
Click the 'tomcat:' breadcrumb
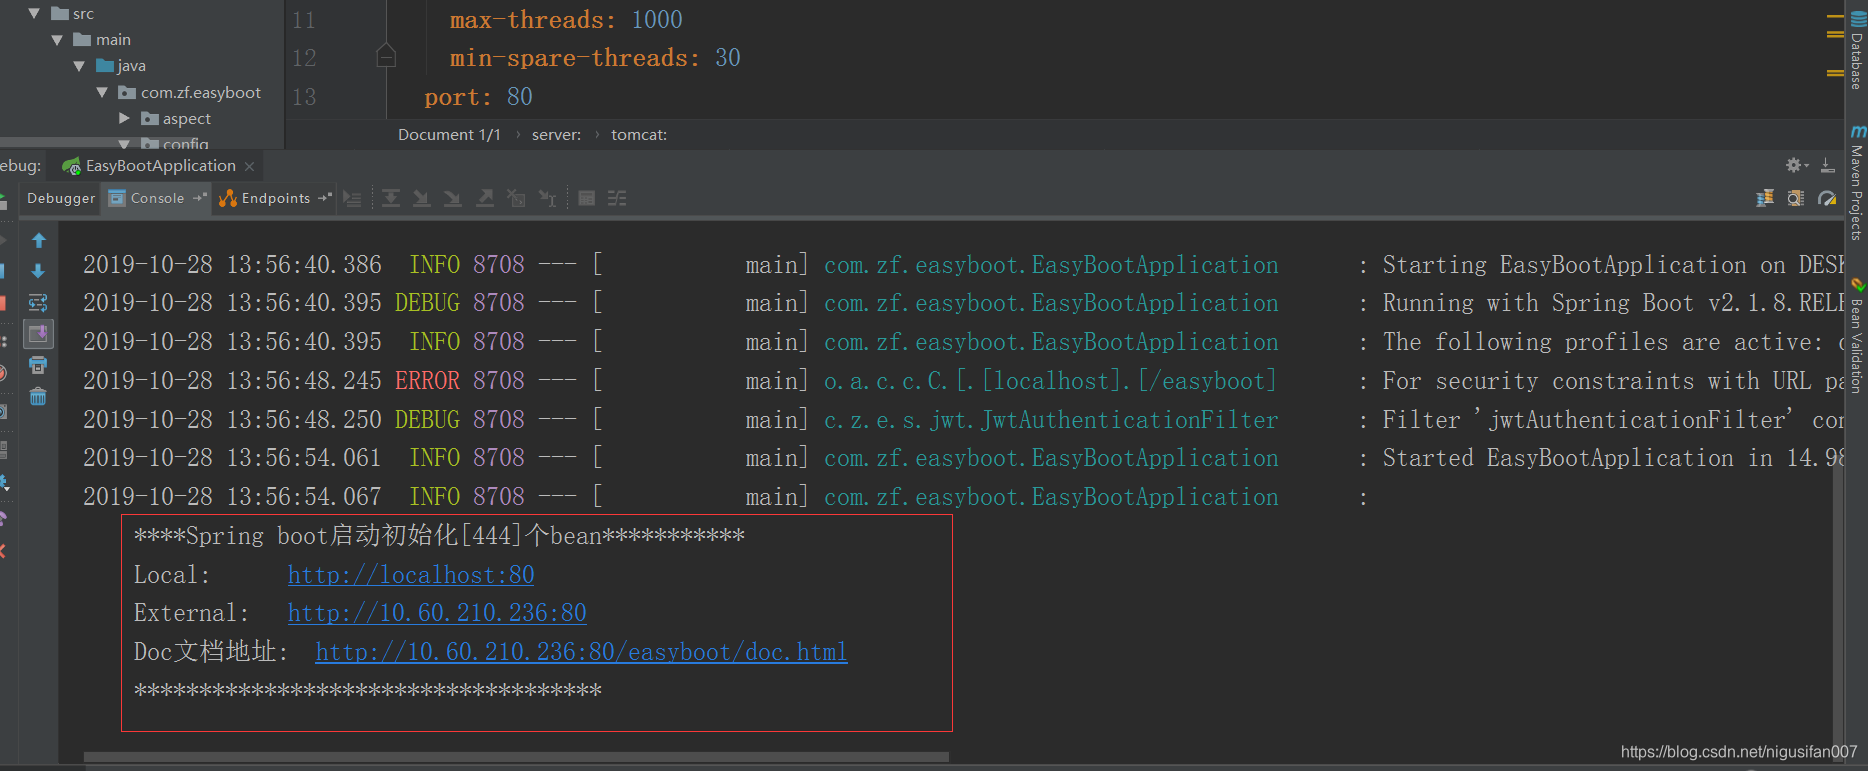pos(639,134)
